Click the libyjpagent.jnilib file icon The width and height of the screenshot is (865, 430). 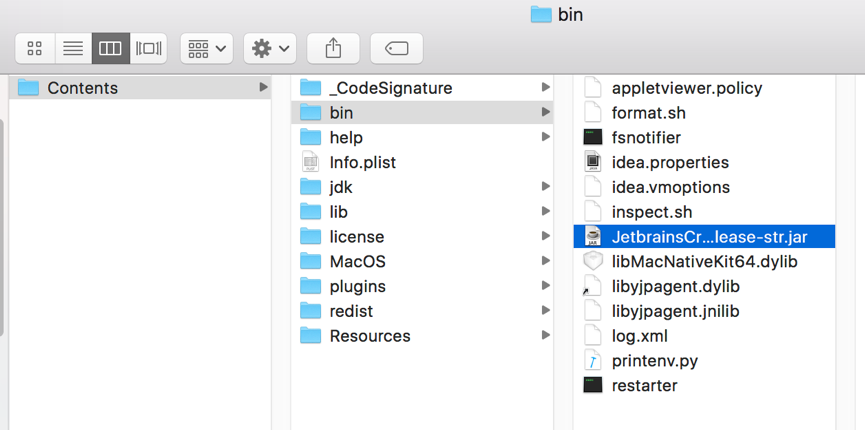[x=592, y=311]
